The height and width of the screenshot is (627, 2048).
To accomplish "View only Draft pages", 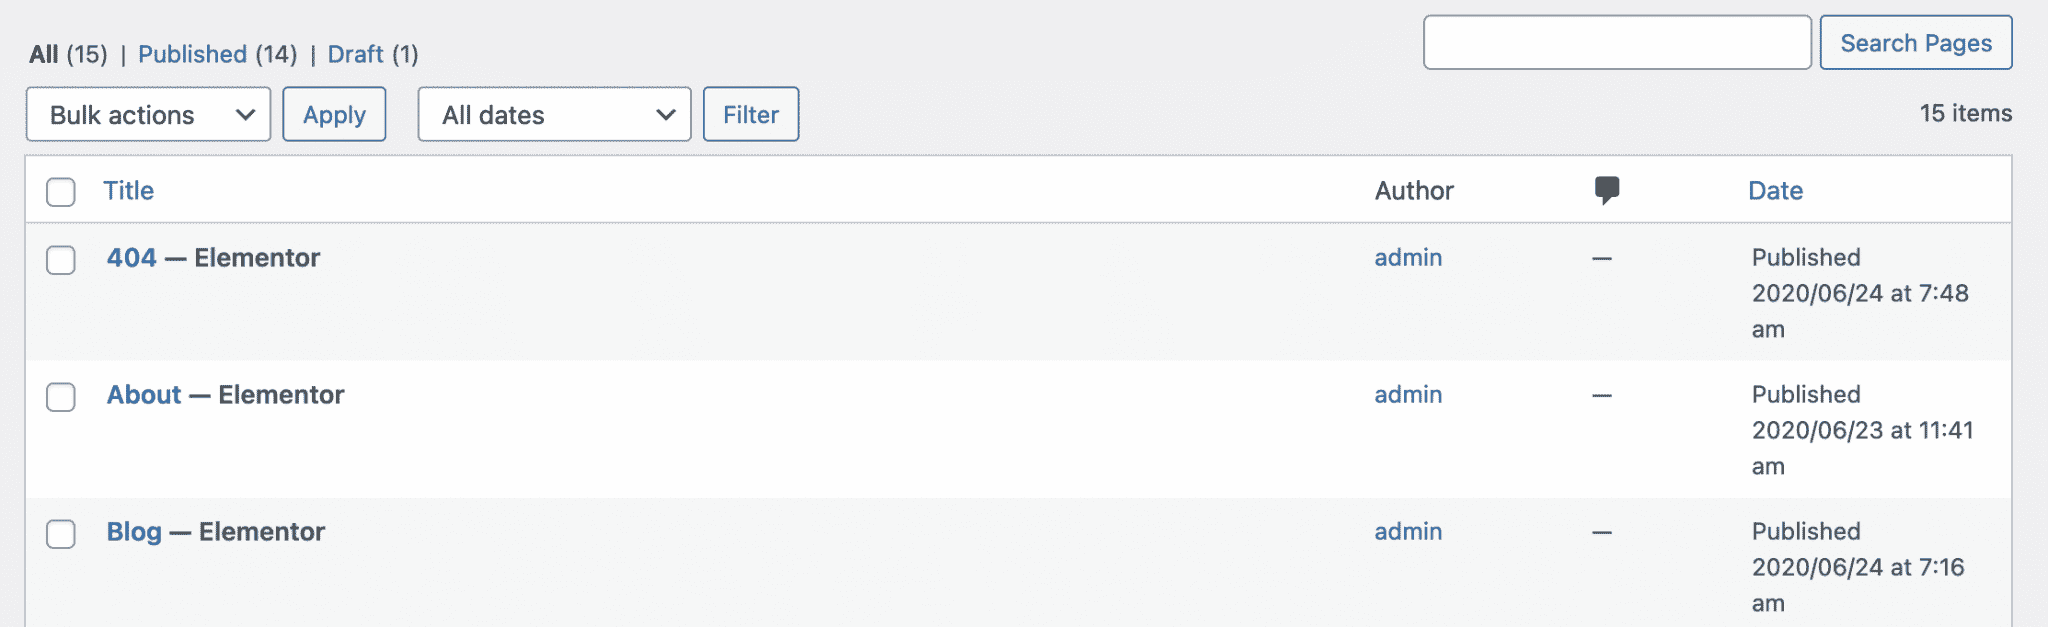I will pyautogui.click(x=355, y=53).
